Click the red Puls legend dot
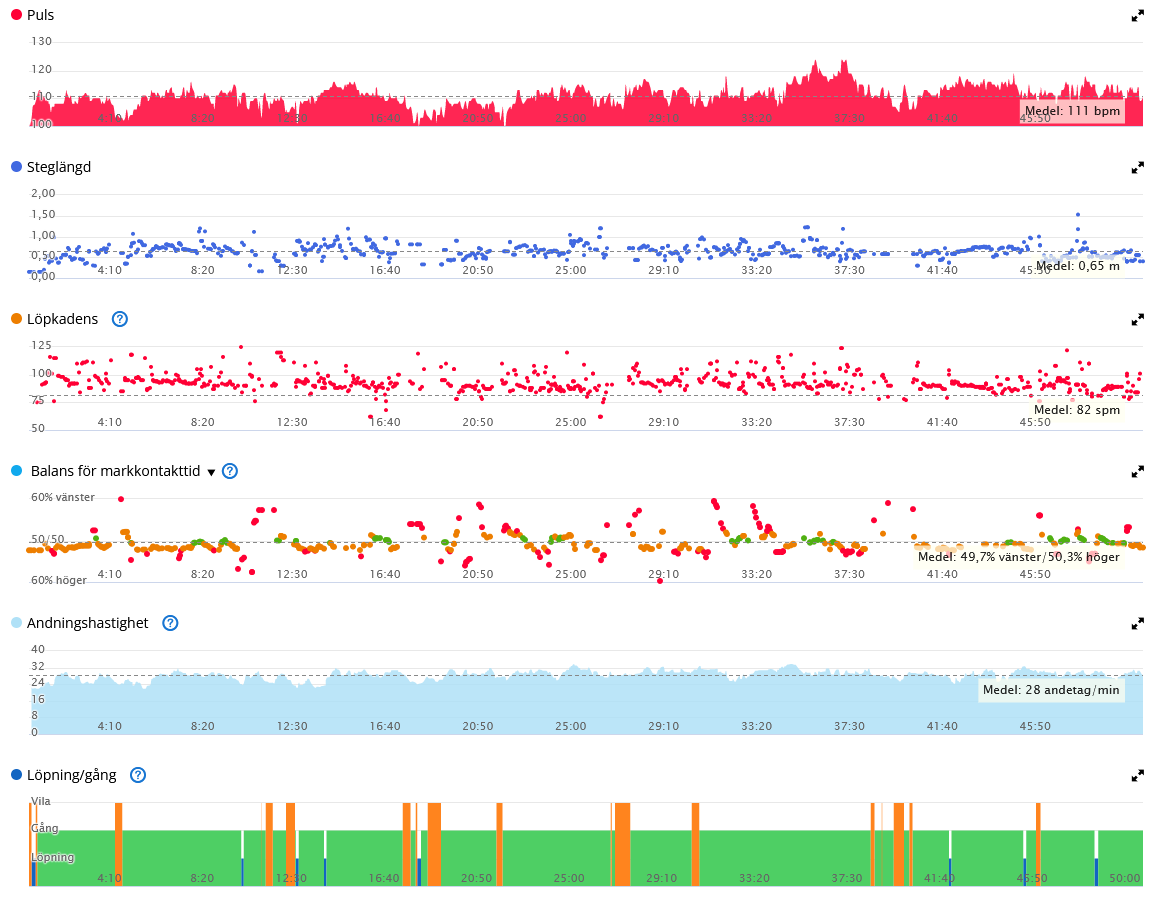The image size is (1156, 899). [17, 15]
